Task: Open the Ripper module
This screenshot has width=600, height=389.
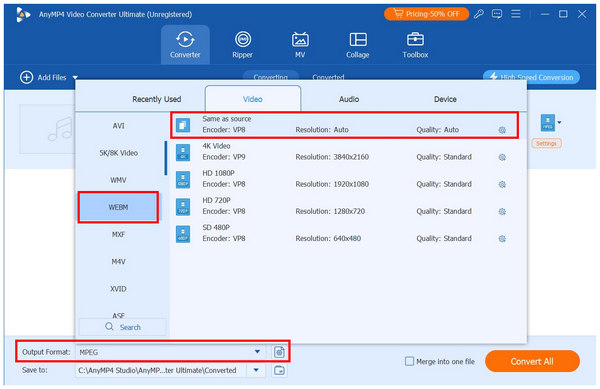Action: (x=243, y=45)
